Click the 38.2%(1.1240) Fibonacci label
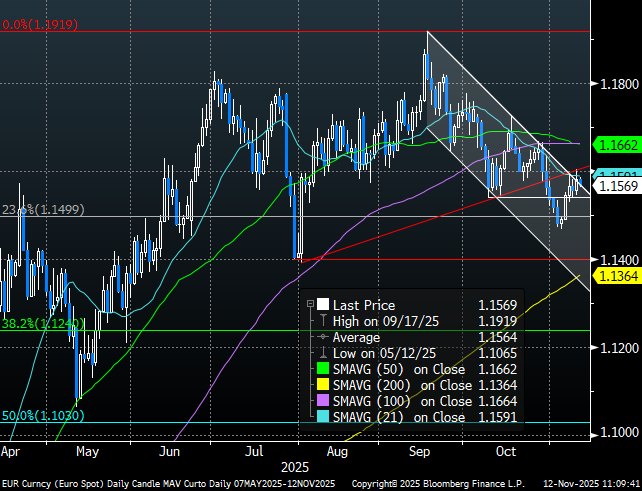 43,324
